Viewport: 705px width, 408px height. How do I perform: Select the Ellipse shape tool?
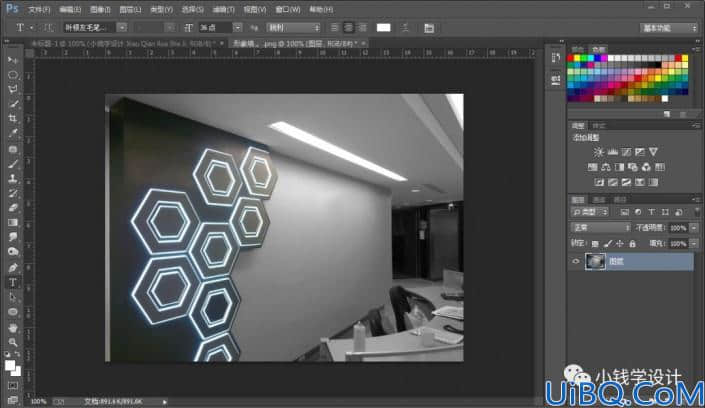pos(13,312)
